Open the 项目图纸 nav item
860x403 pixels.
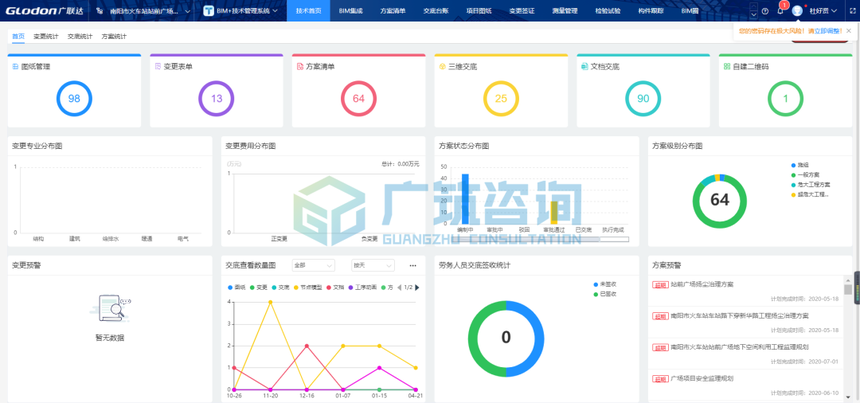point(479,10)
